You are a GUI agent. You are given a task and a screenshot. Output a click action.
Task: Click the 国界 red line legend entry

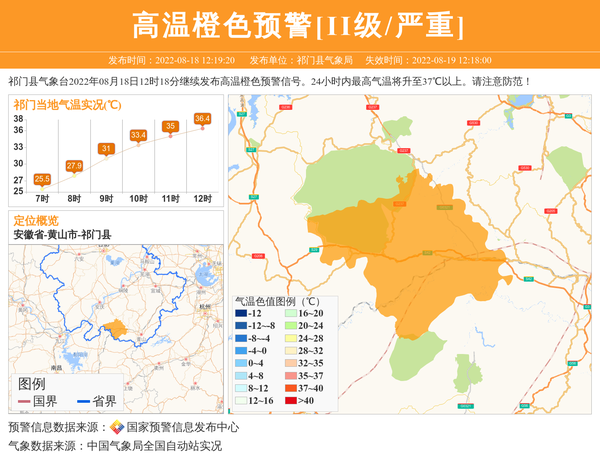tap(39, 401)
